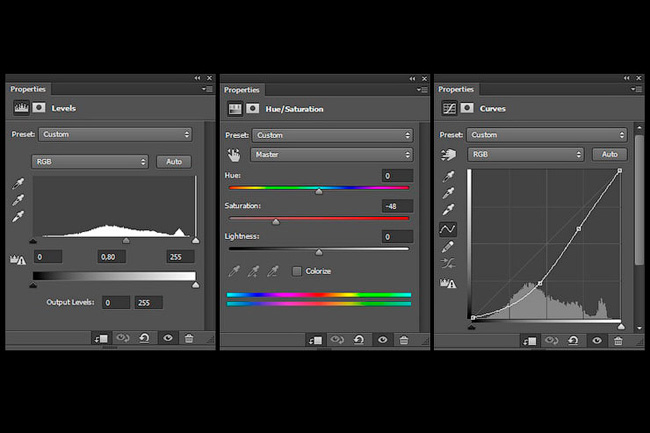Delete the Levels adjustment layer
This screenshot has width=650, height=433.
click(x=189, y=338)
